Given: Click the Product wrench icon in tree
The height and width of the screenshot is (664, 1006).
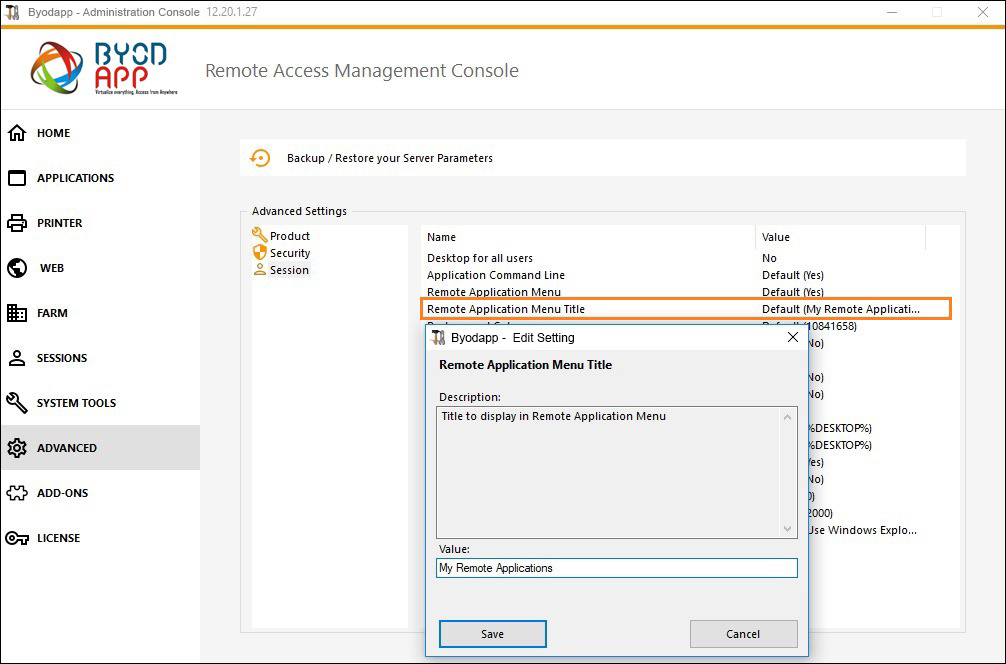Looking at the screenshot, I should (259, 235).
